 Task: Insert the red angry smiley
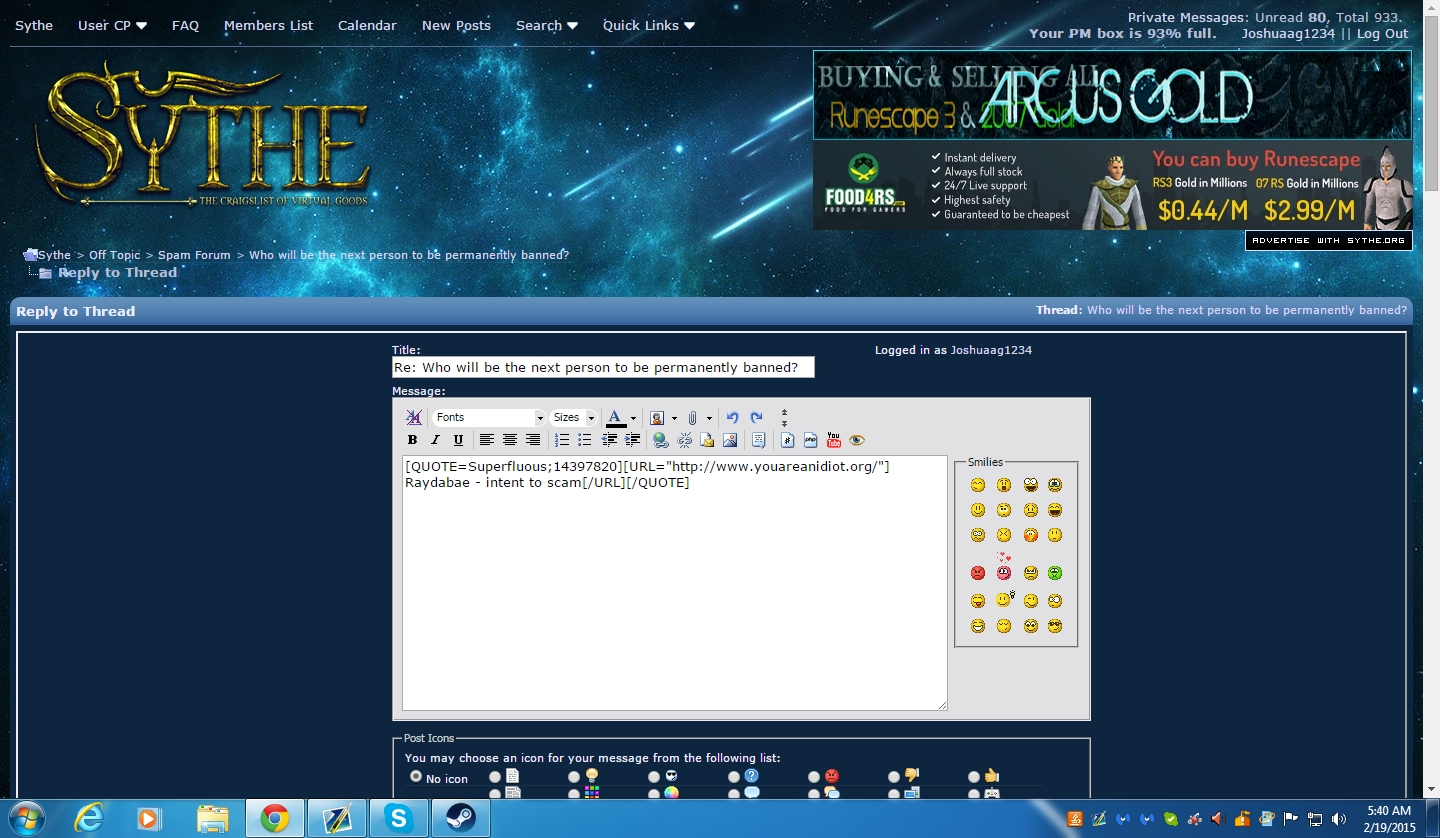pyautogui.click(x=978, y=573)
